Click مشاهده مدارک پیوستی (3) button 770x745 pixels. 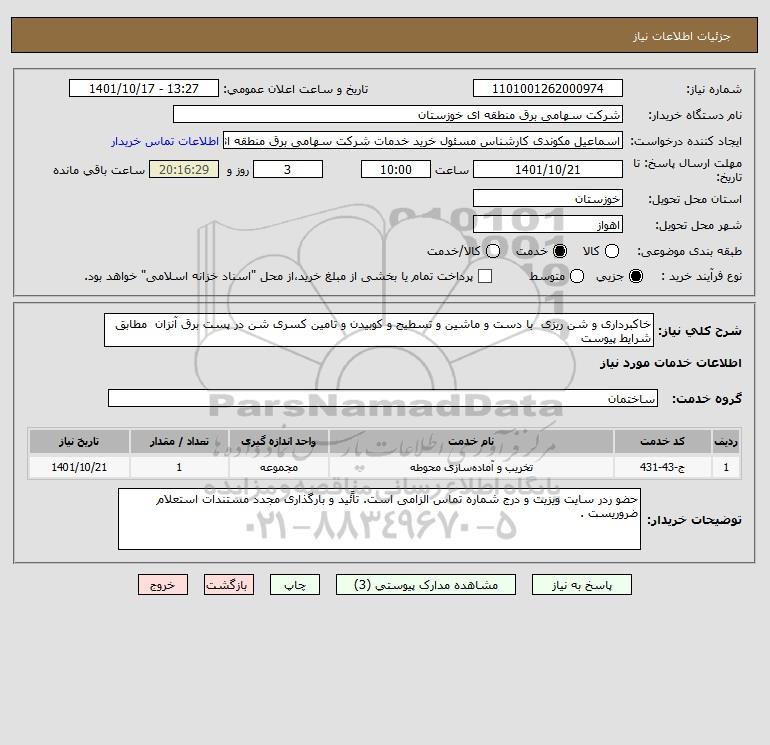(426, 585)
